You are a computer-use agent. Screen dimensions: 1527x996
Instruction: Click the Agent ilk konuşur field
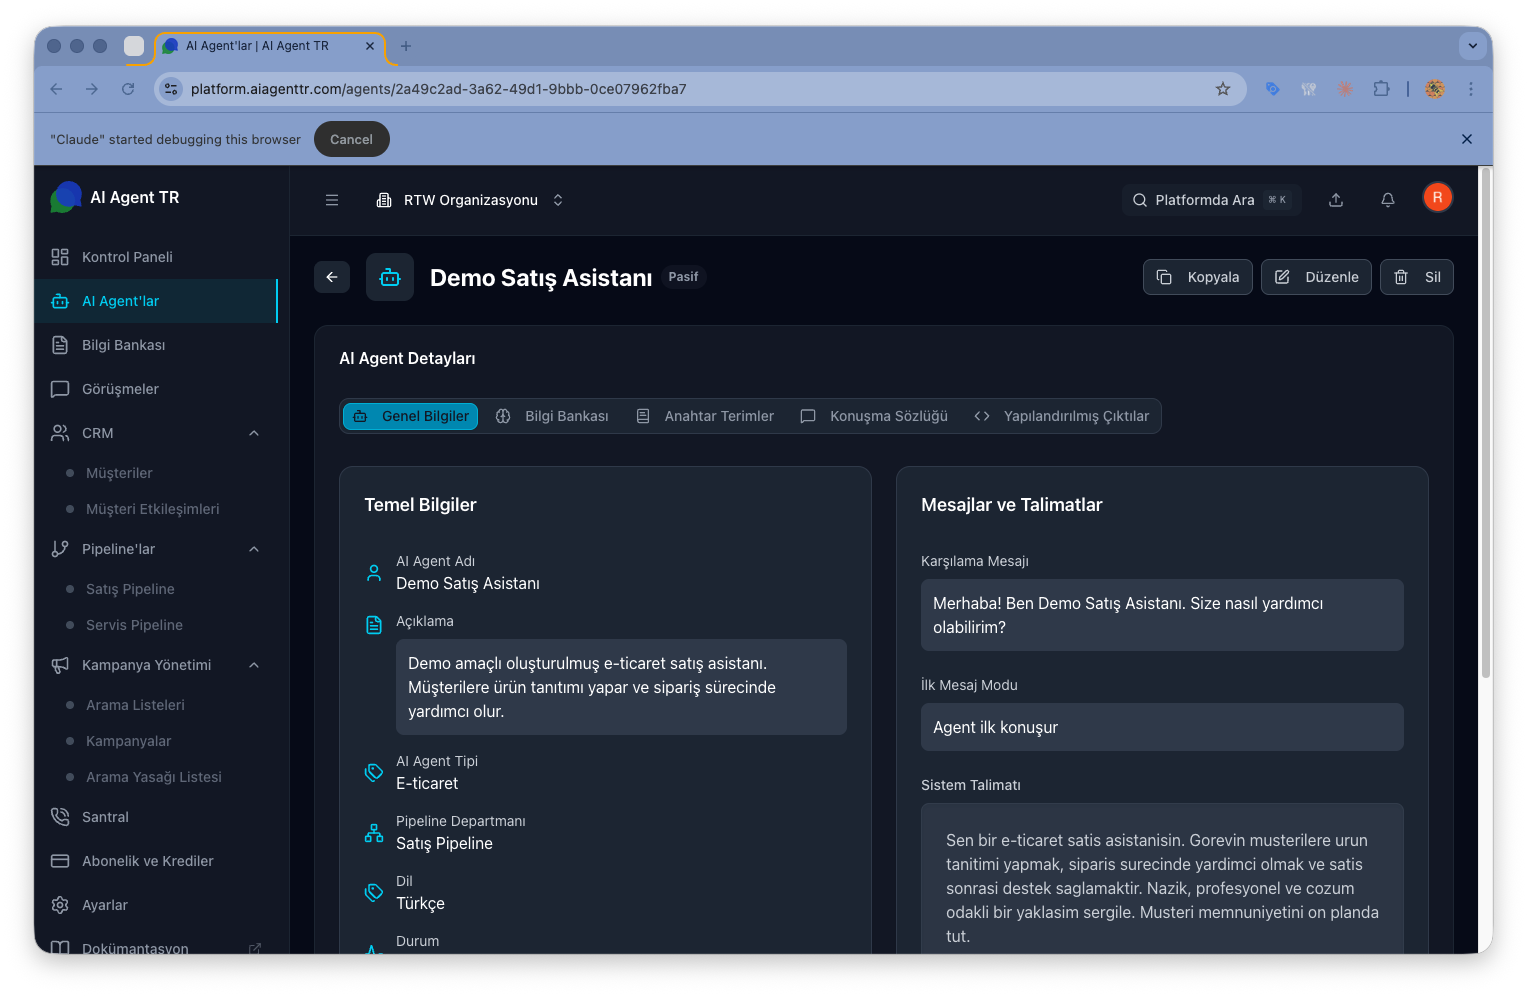[1162, 727]
